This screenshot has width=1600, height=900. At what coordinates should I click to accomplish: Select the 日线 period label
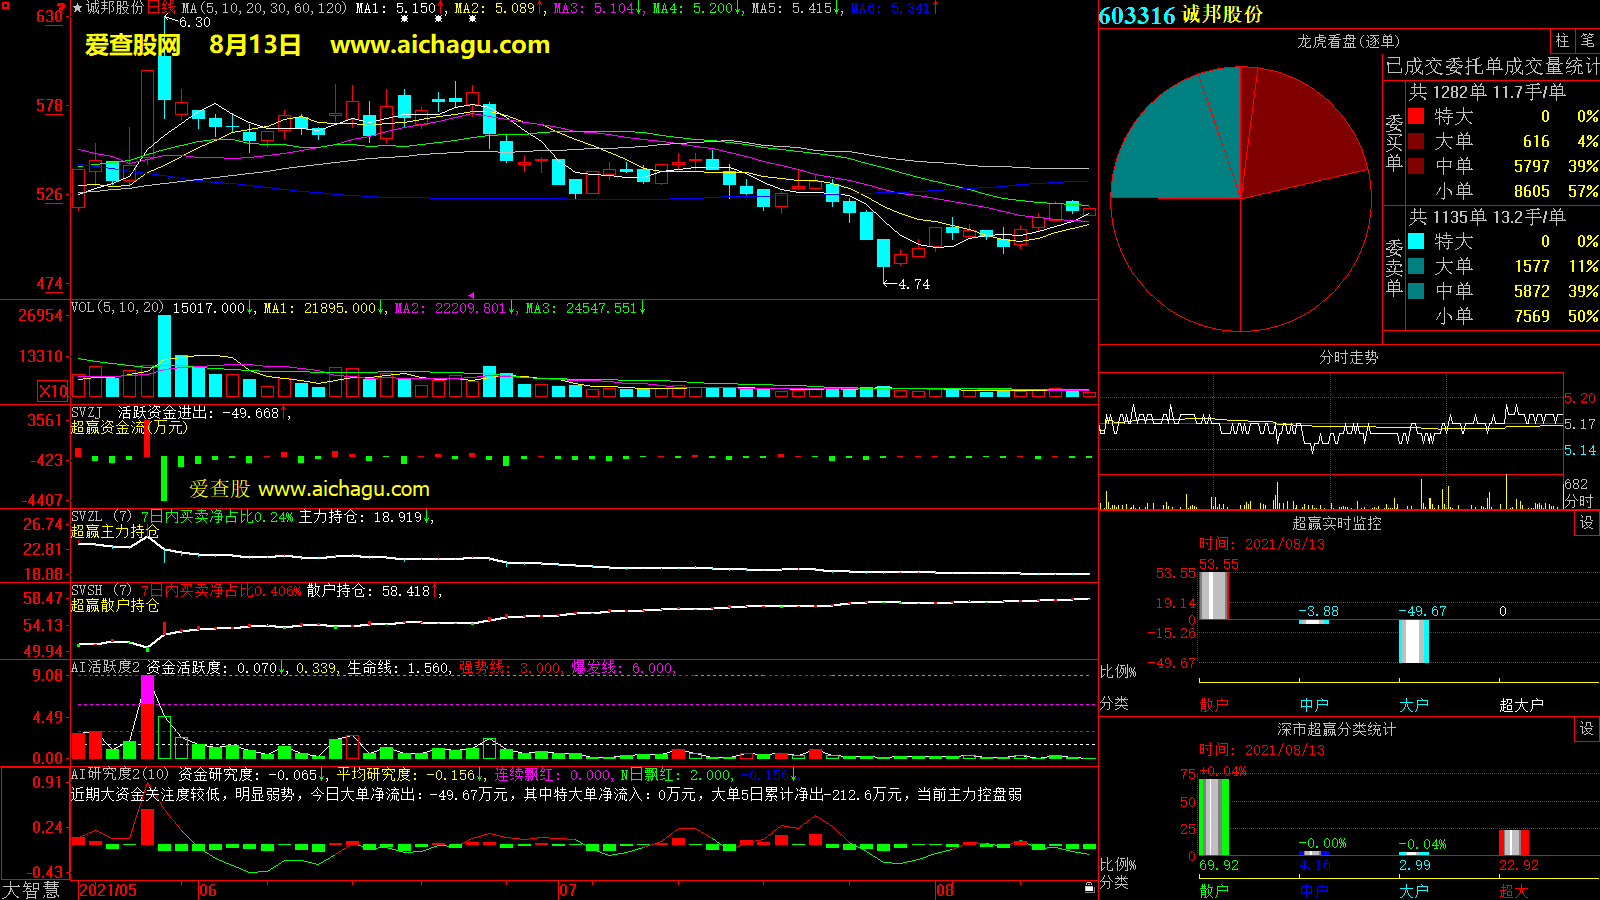tap(161, 8)
